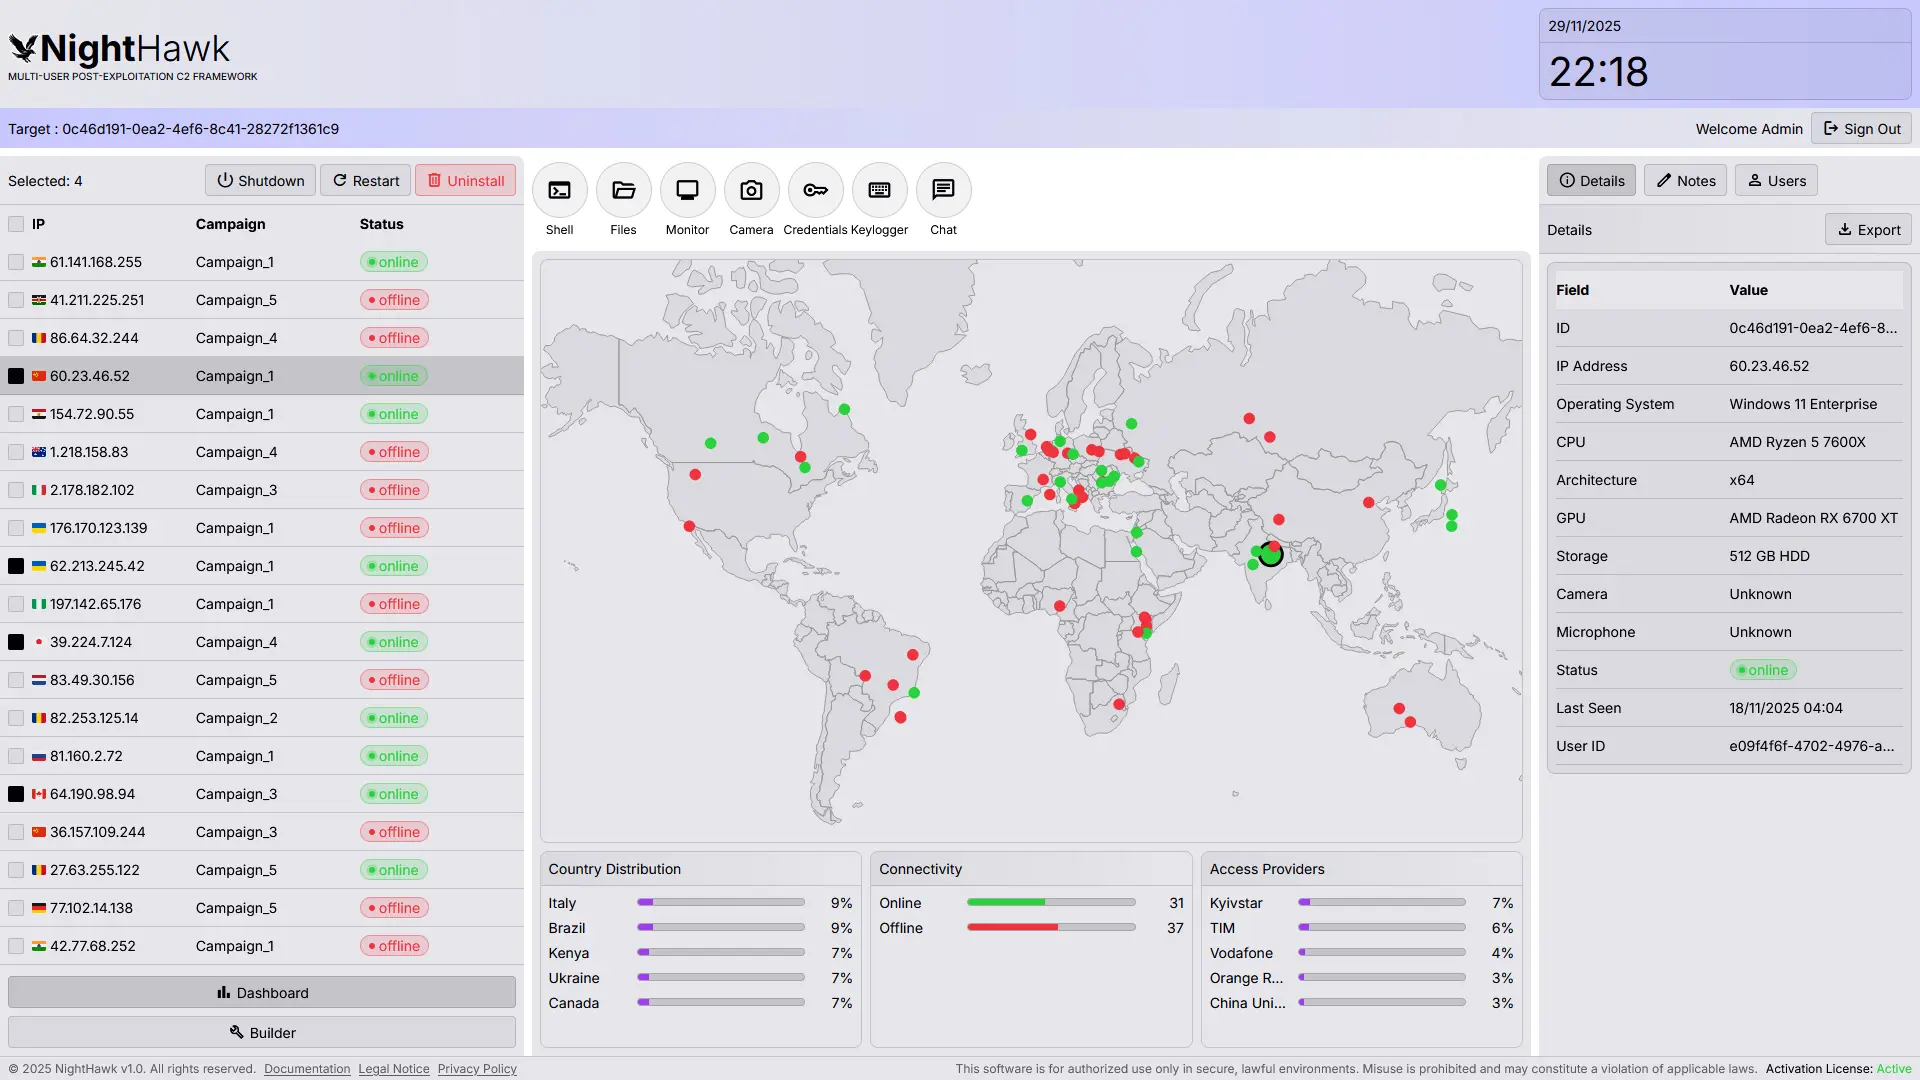Image resolution: width=1920 pixels, height=1080 pixels.
Task: Toggle the select-all checkbox in IP header
Action: pyautogui.click(x=16, y=224)
